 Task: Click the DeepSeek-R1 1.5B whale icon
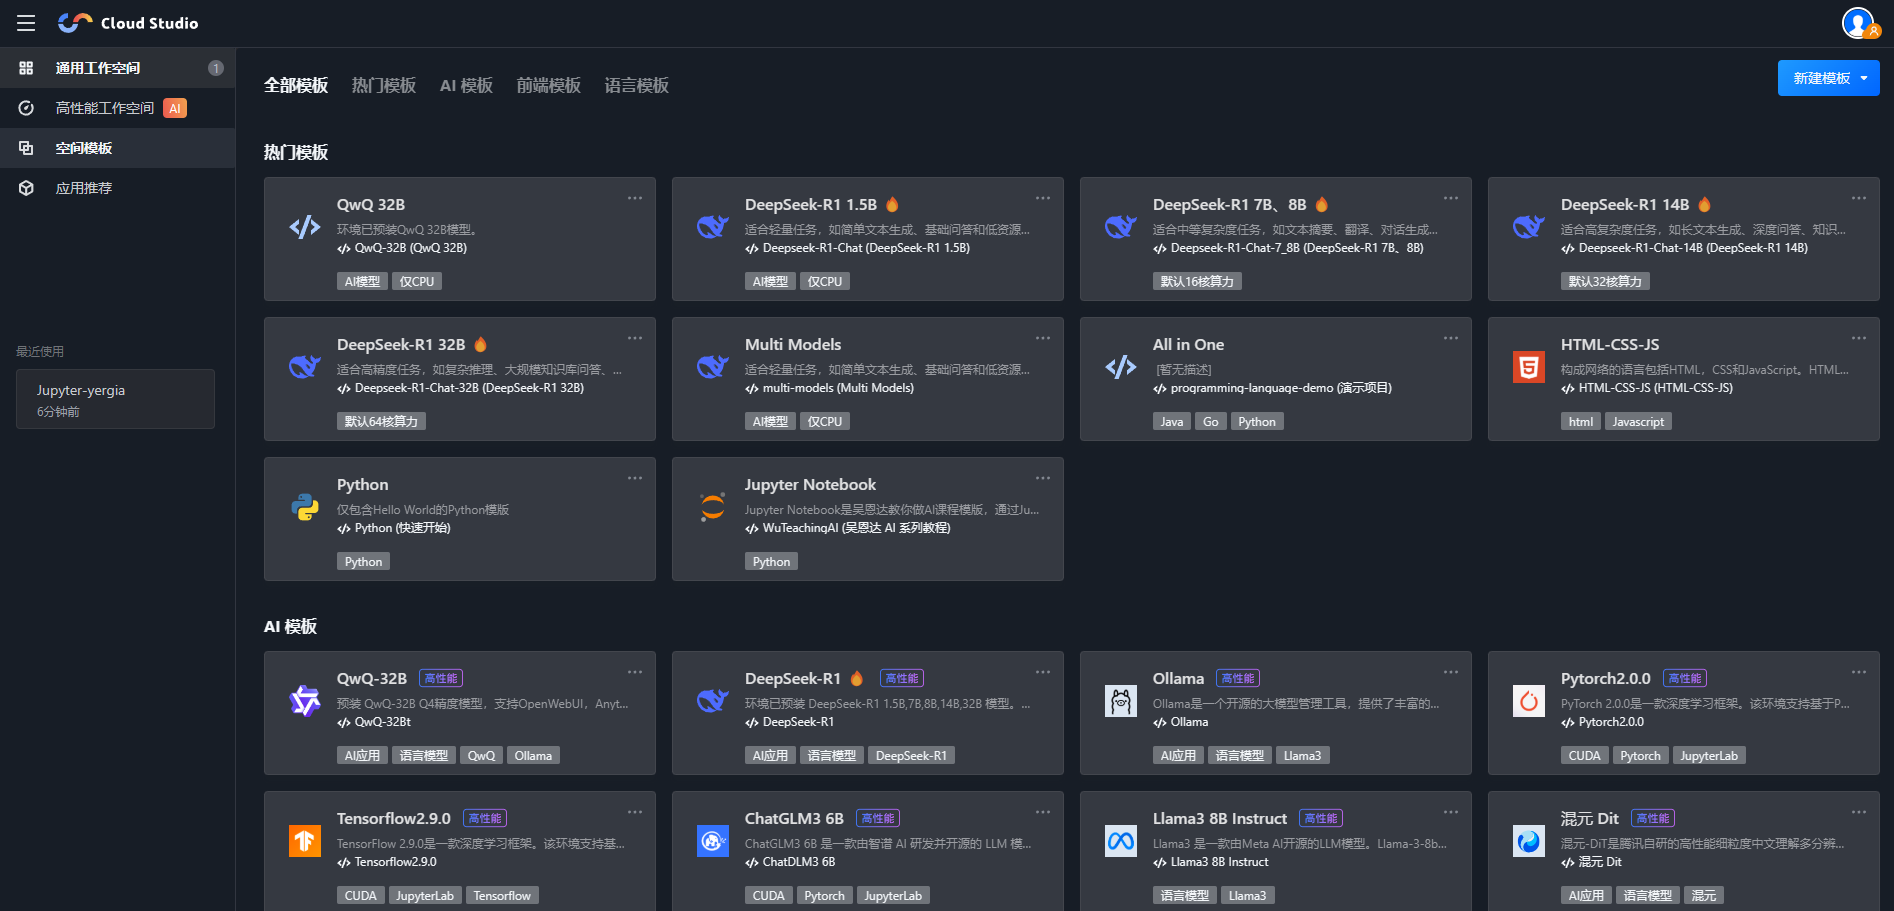pos(713,227)
